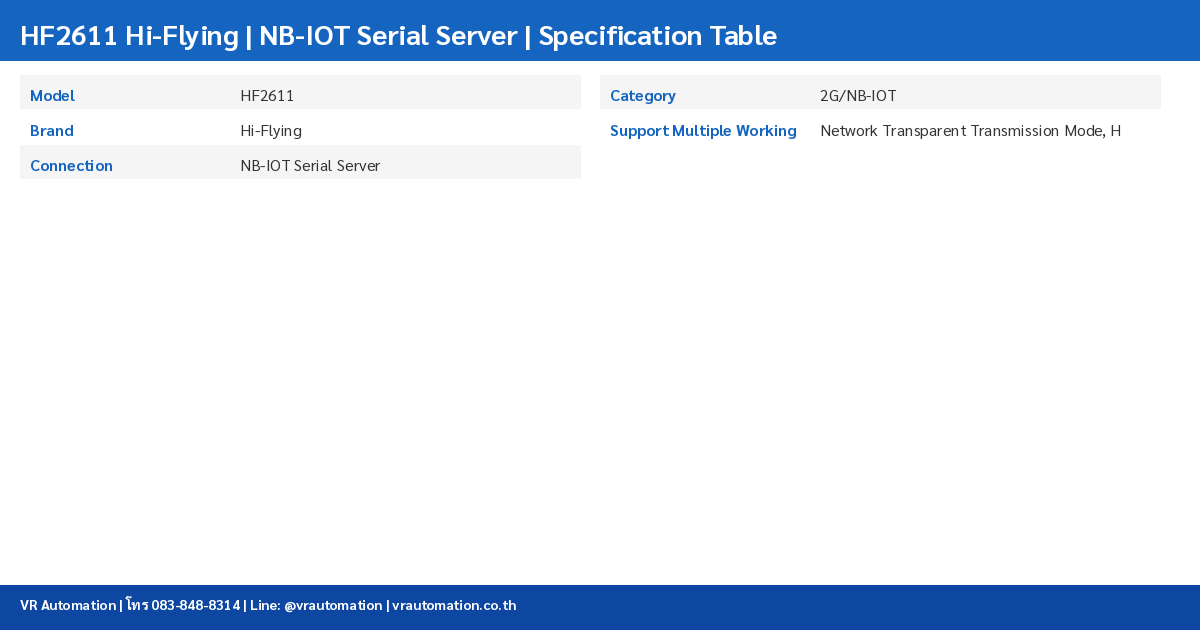
Task: Click the Line: label in the footer
Action: (265, 606)
